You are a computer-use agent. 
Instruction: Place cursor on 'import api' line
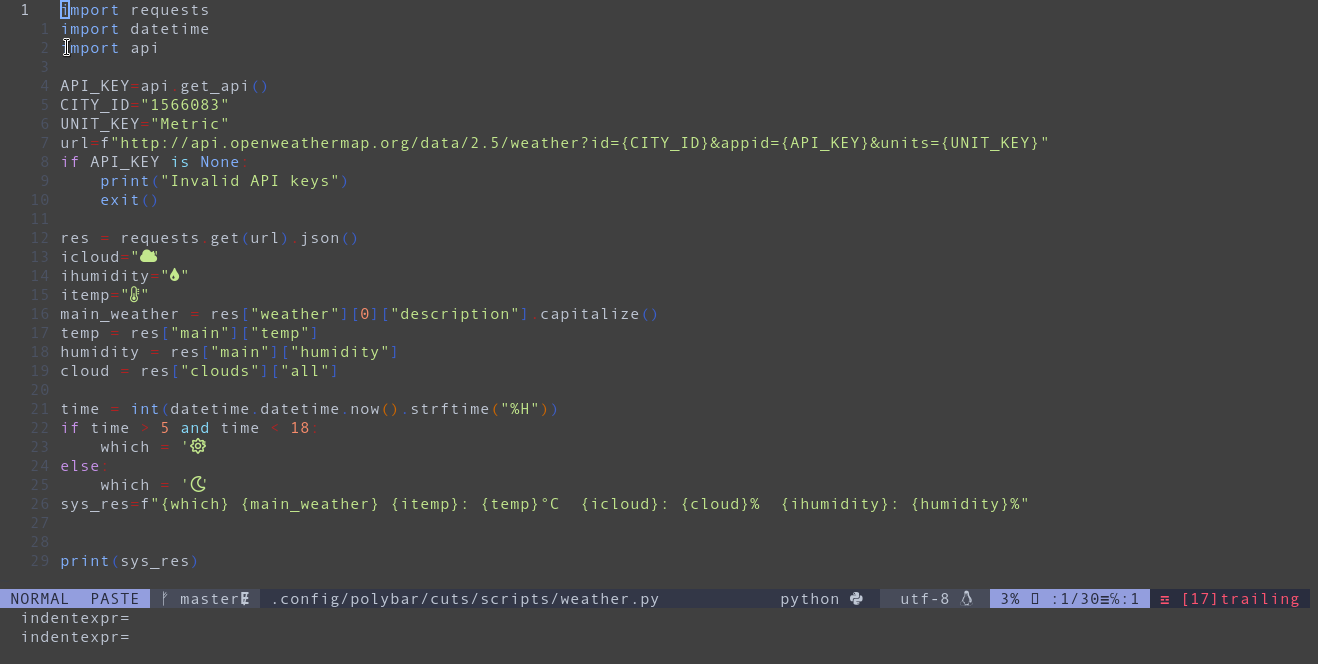pos(110,48)
